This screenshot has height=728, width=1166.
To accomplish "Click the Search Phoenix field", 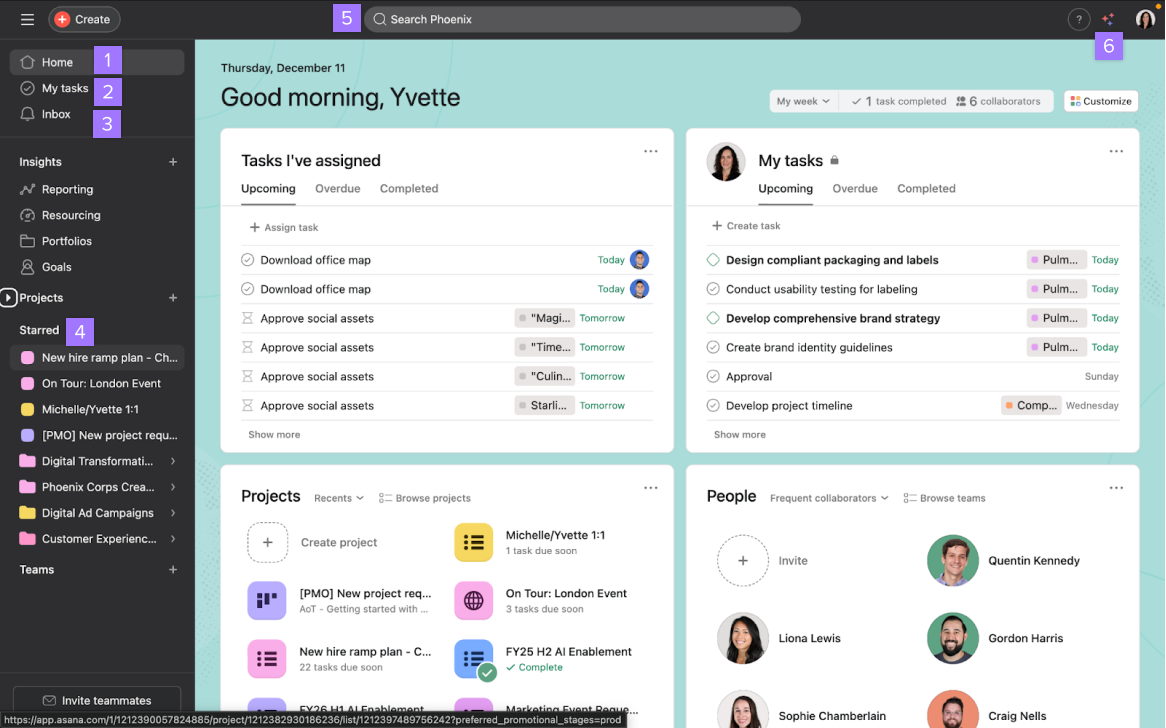I will point(582,19).
